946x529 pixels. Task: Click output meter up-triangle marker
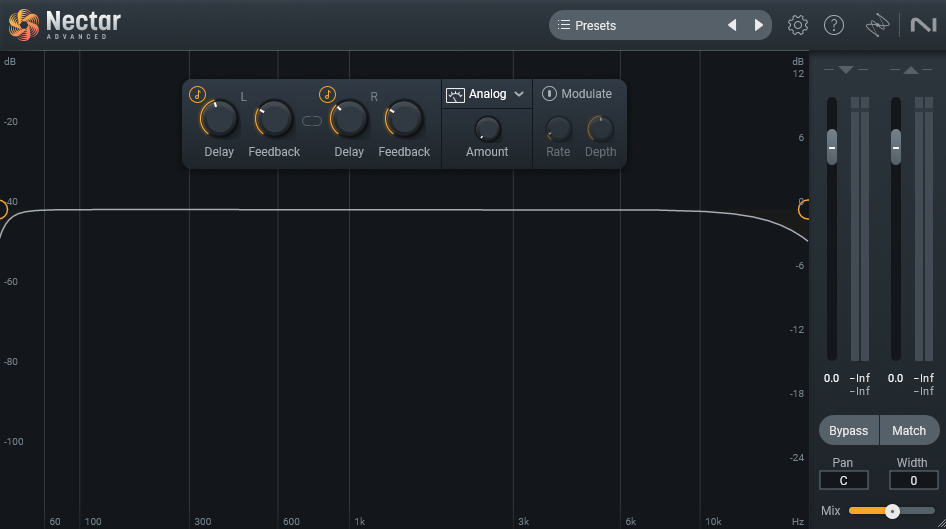(911, 70)
